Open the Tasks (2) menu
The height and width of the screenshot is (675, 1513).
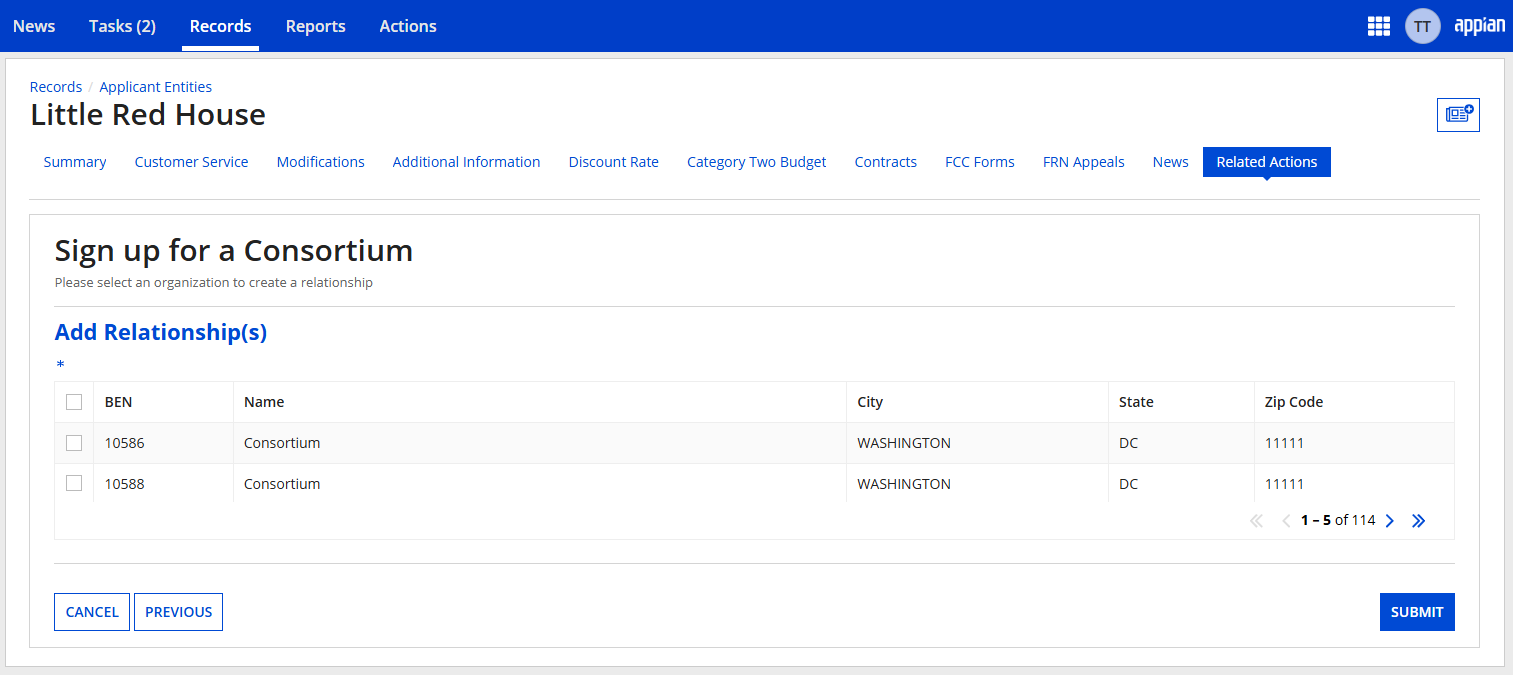point(122,26)
